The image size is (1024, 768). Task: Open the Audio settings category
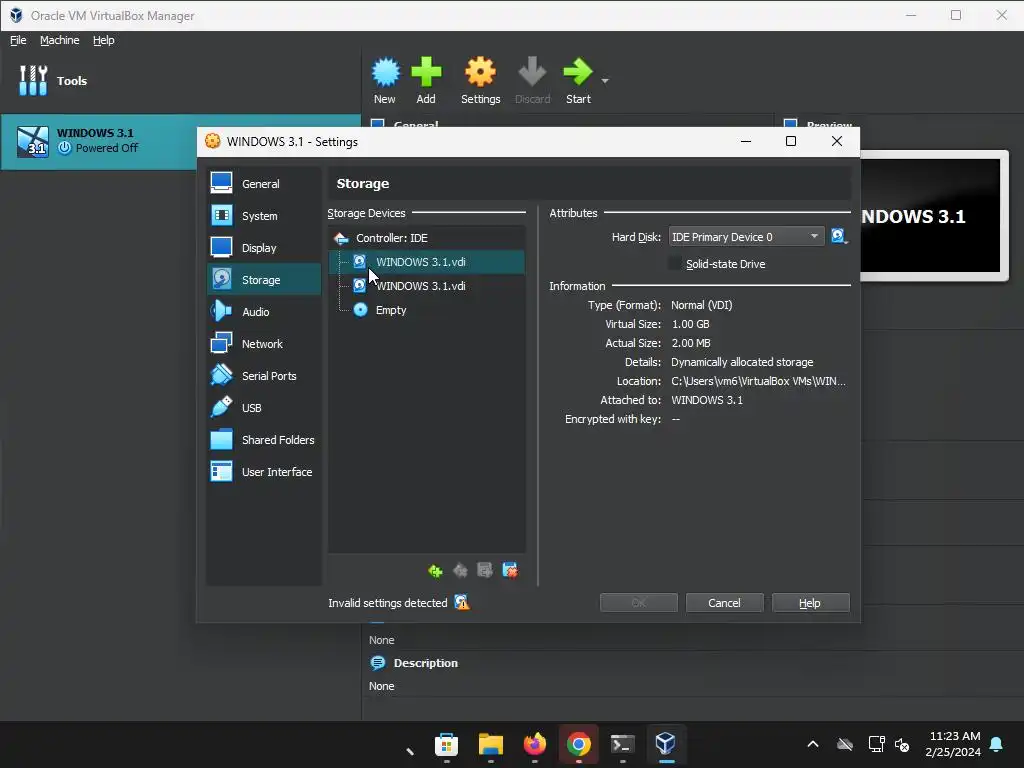(263, 312)
